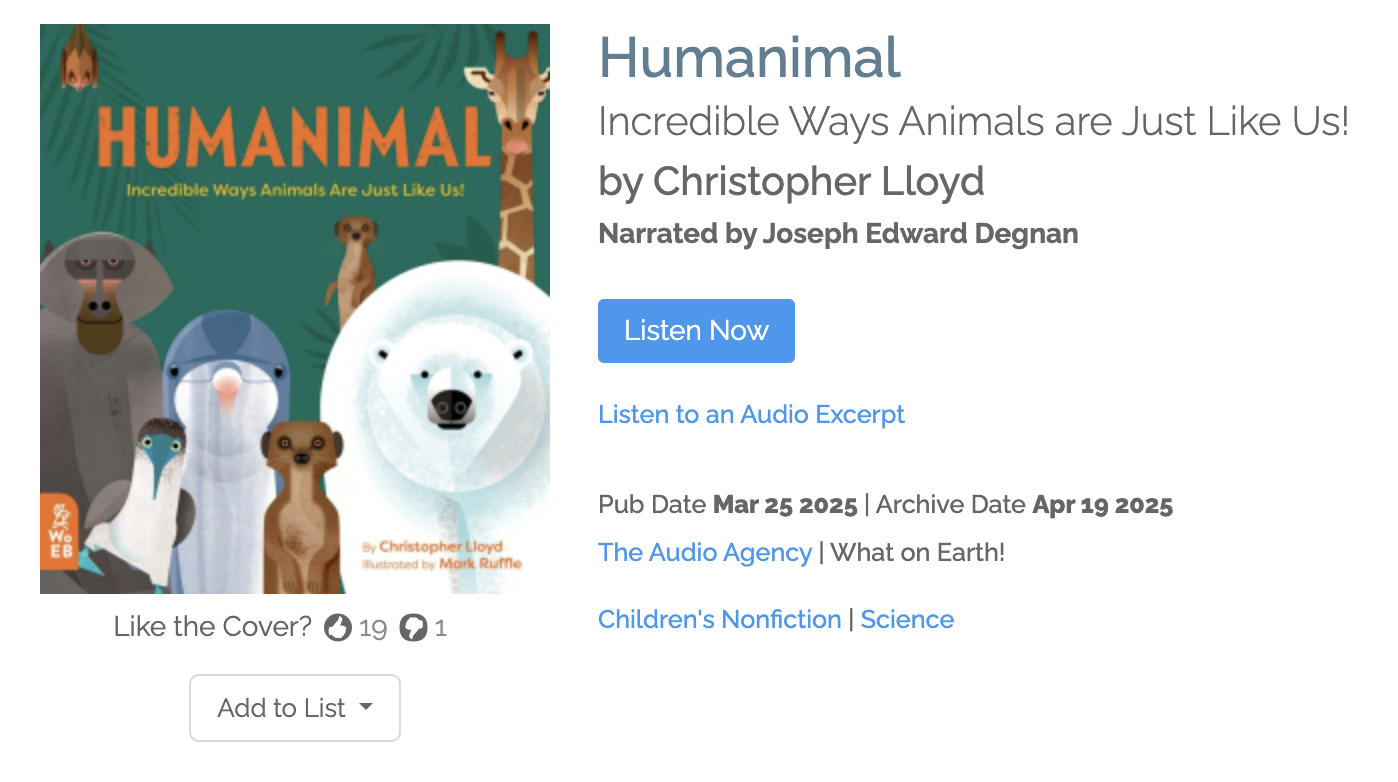Click the Pub Date Mar 25 2025

pyautogui.click(x=784, y=505)
